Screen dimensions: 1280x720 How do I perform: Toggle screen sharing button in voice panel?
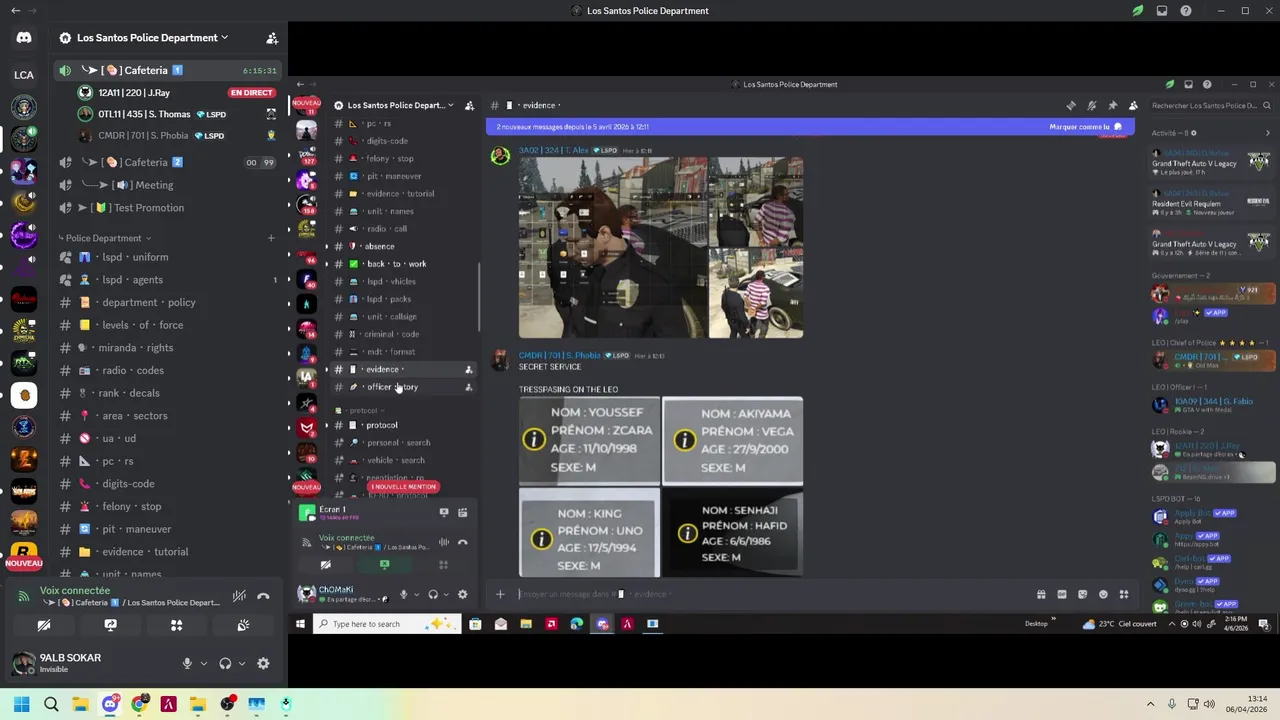click(110, 625)
